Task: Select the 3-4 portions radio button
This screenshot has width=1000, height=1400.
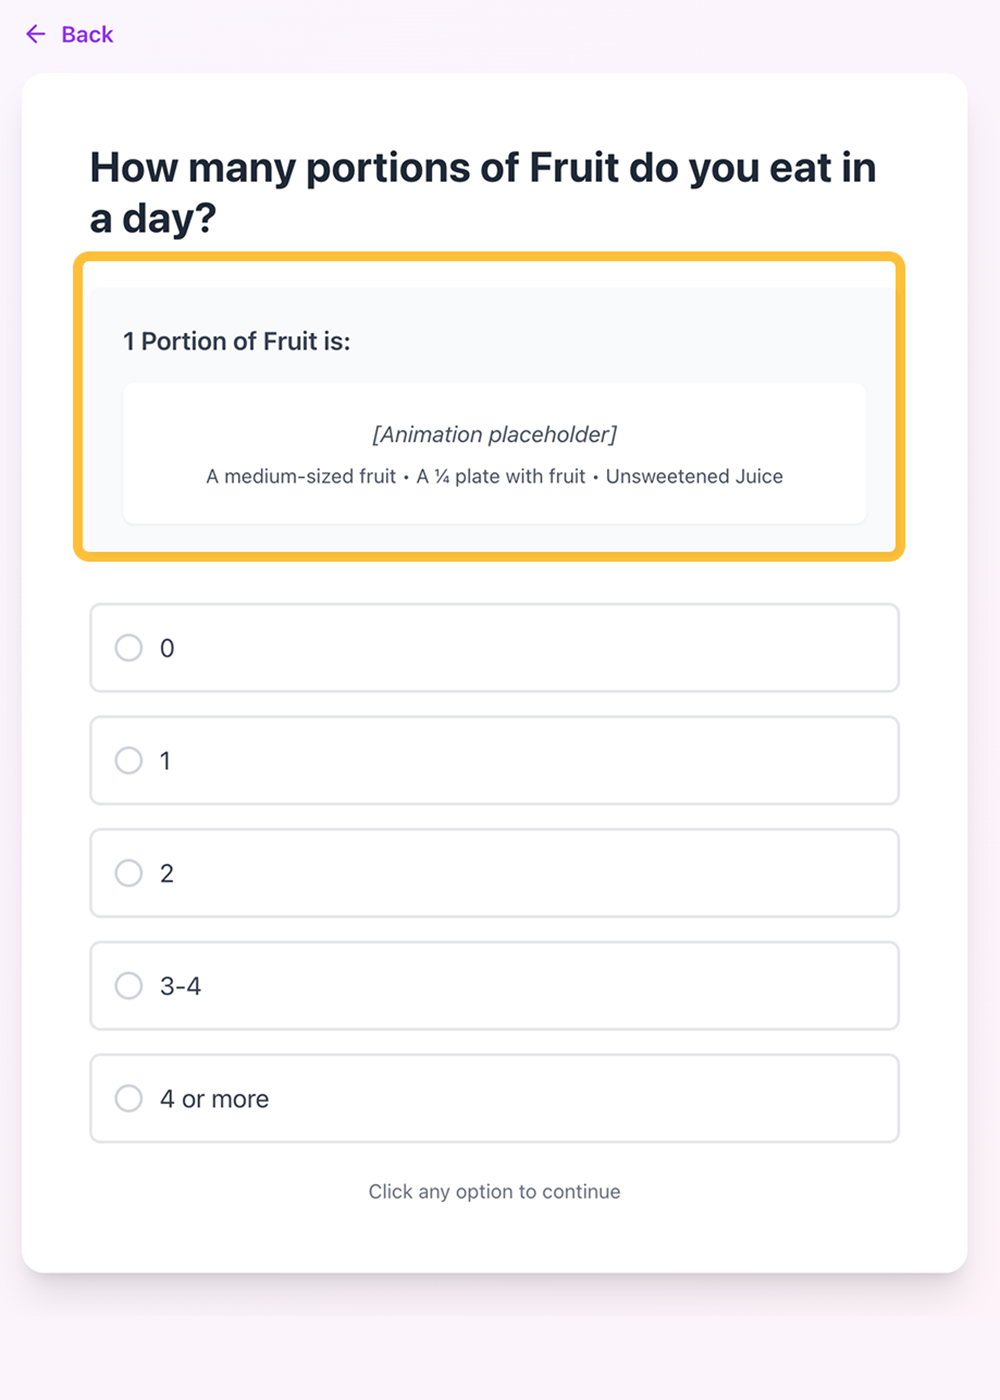Action: click(129, 986)
